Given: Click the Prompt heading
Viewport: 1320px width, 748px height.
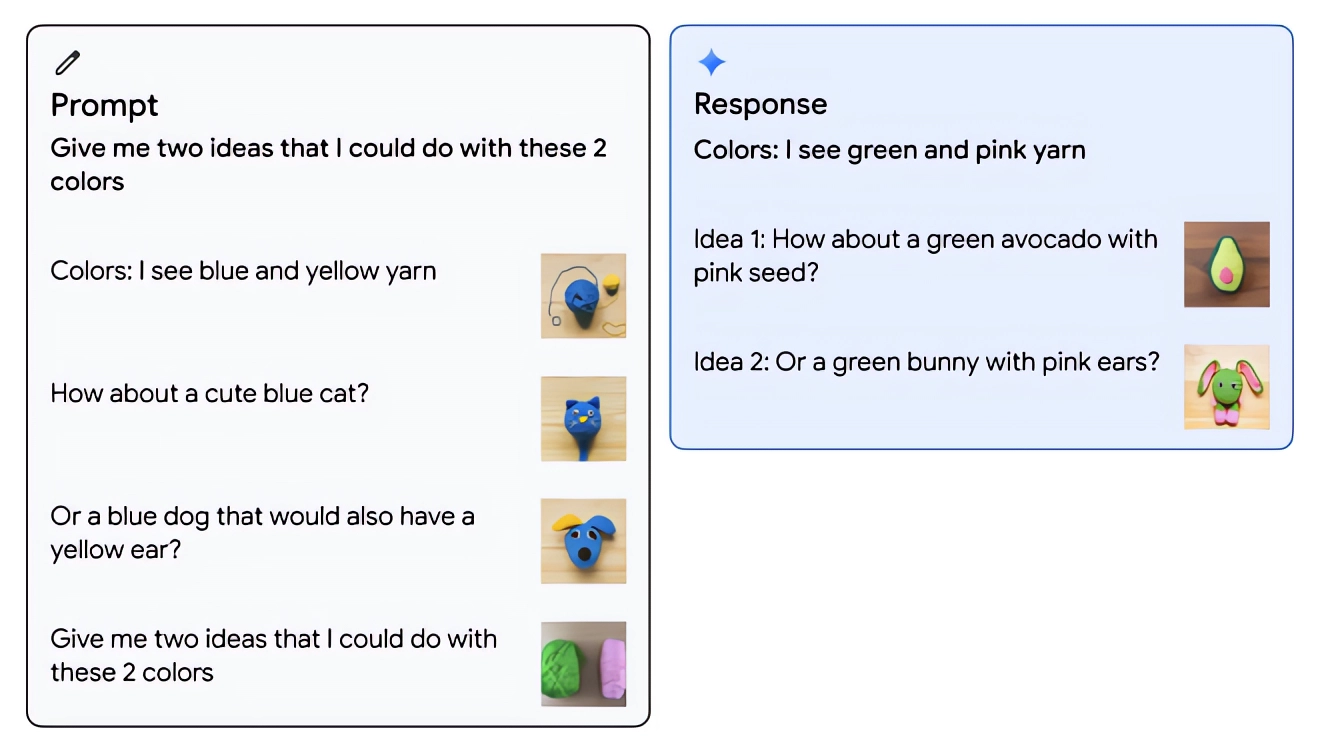Looking at the screenshot, I should (104, 105).
